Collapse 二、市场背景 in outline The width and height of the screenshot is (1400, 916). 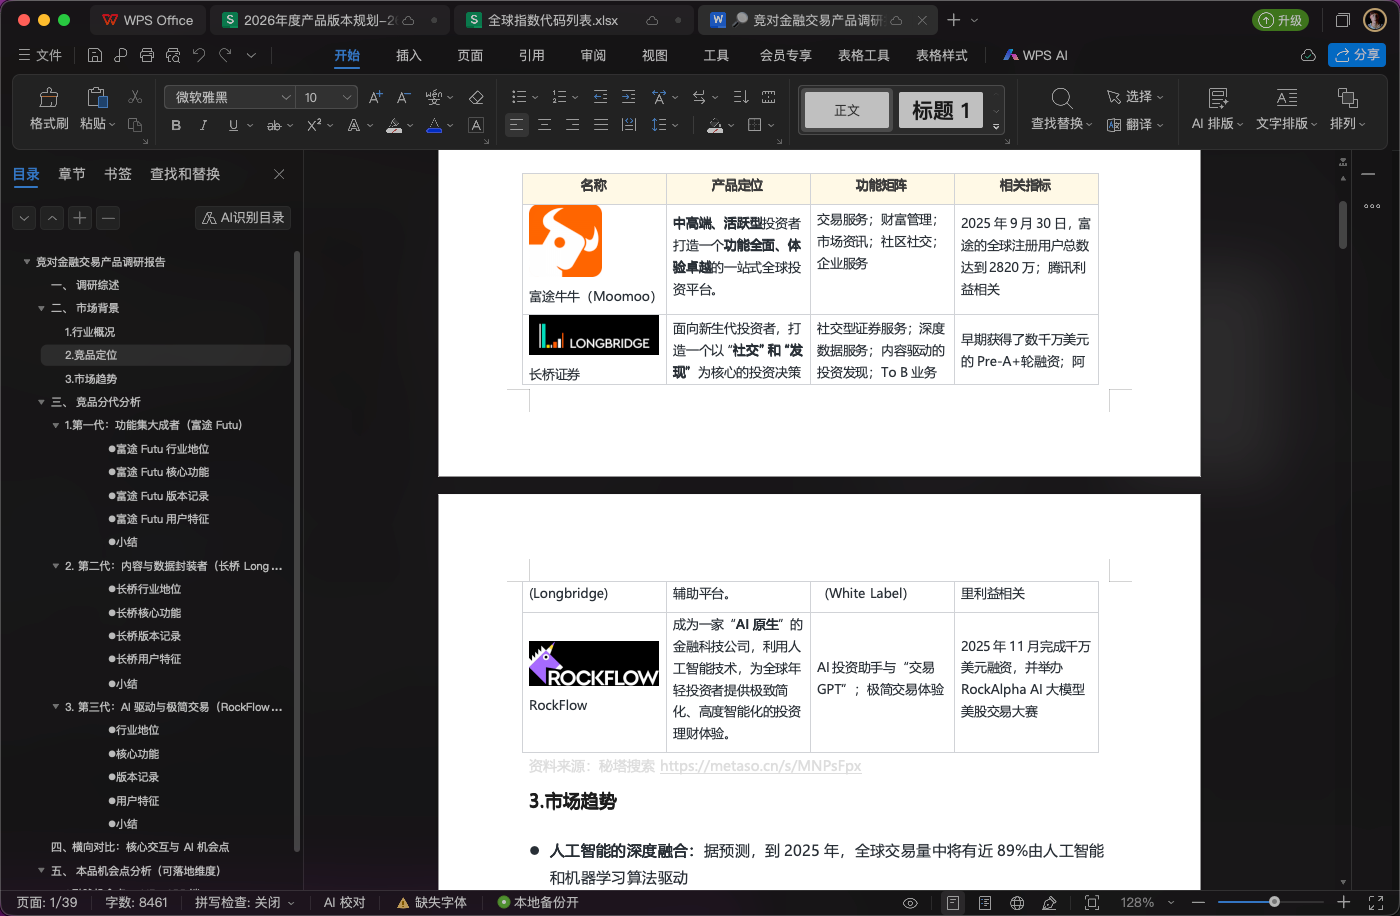tap(41, 309)
